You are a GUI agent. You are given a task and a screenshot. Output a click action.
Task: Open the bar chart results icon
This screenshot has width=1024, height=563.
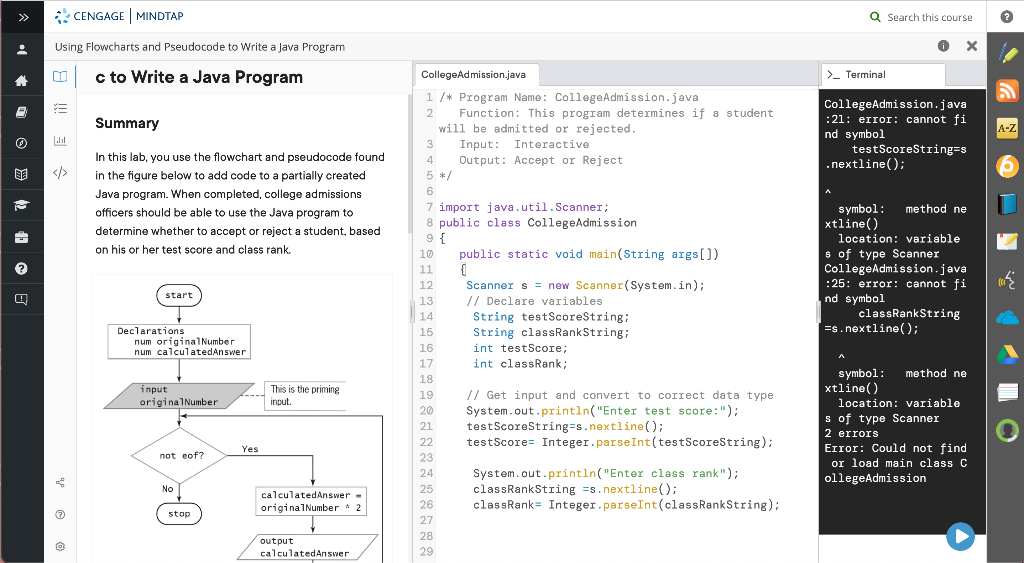60,140
